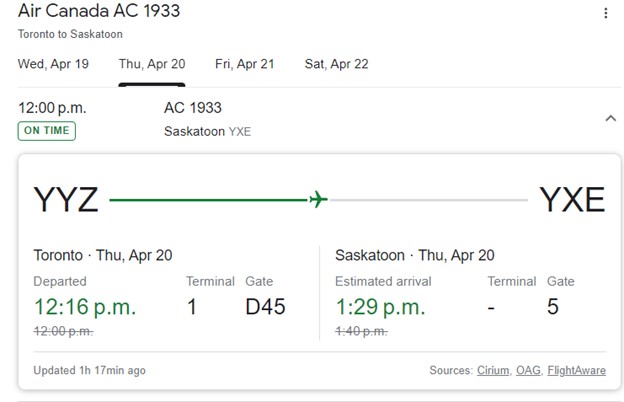Show flights for Fri, Apr 21
624x402 pixels.
coord(244,64)
